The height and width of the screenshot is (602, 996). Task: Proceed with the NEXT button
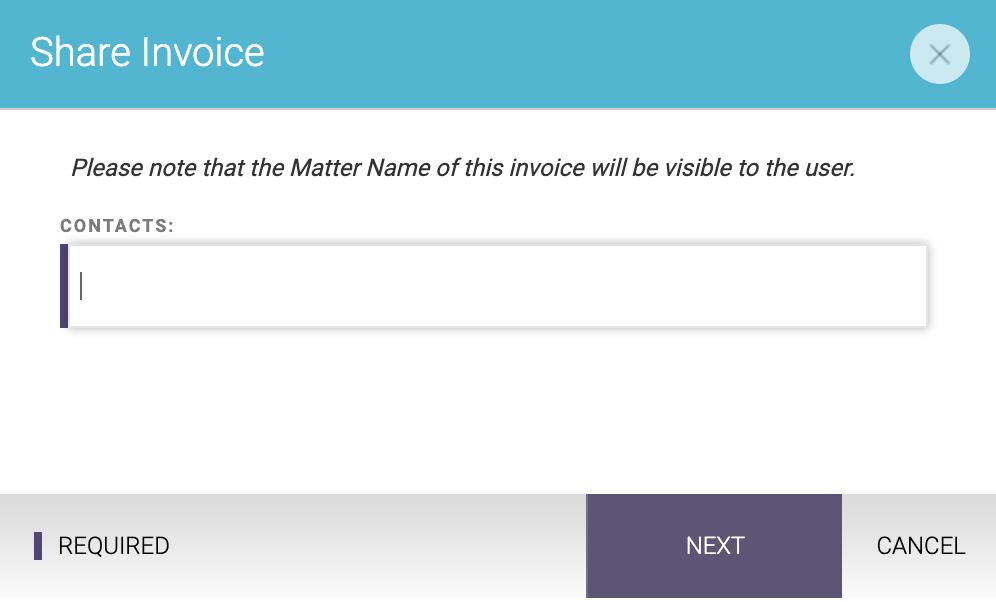[714, 545]
